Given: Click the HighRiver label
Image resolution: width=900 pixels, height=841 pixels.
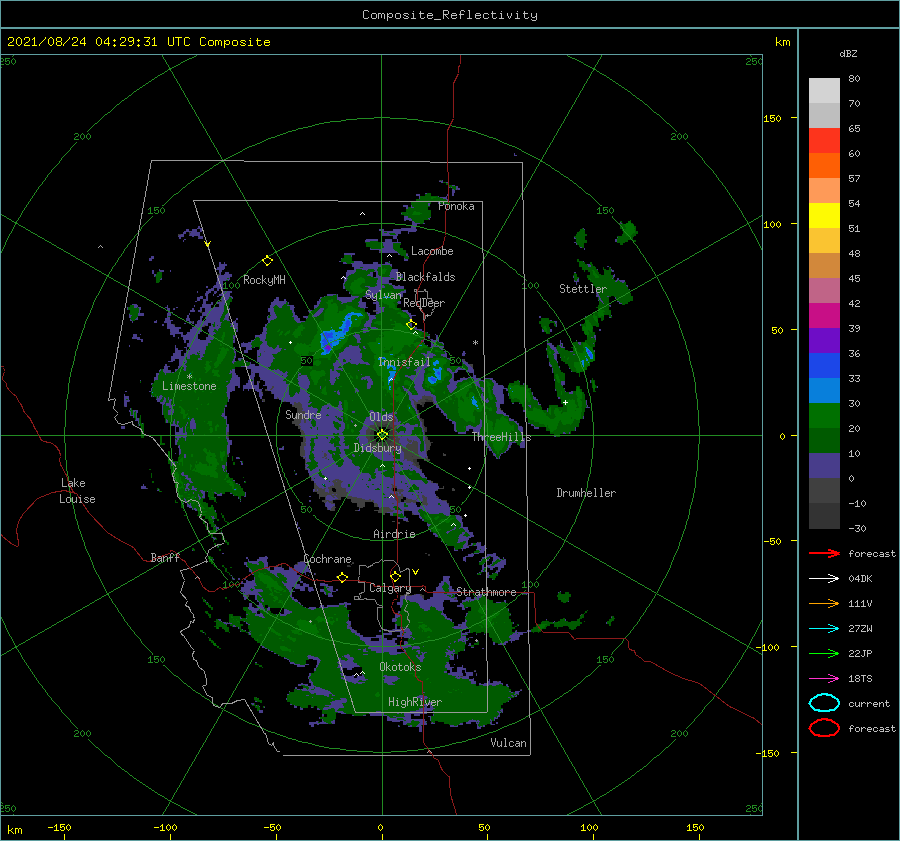Looking at the screenshot, I should (x=415, y=702).
